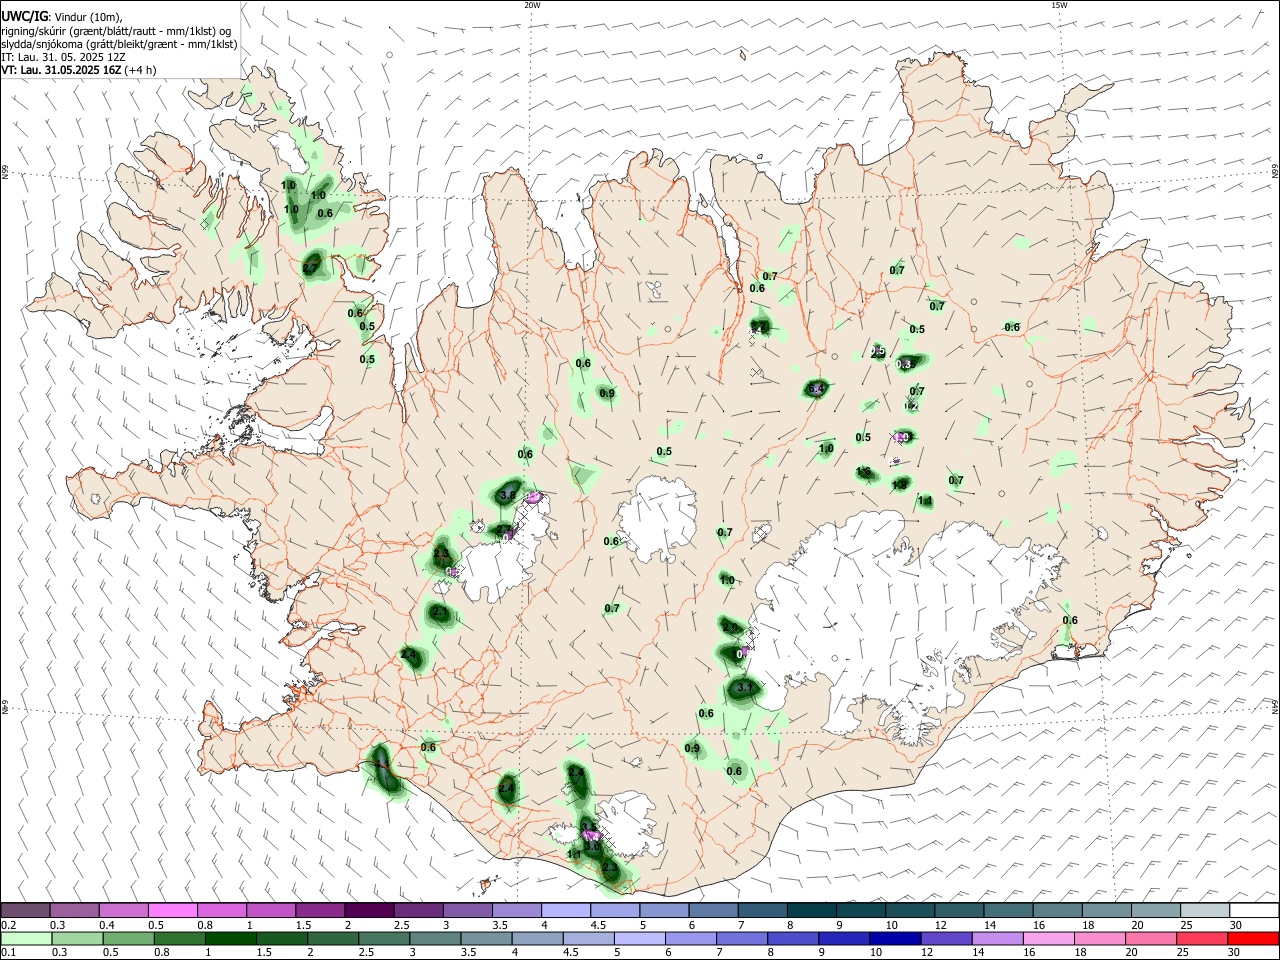Choose the violet 14–16 swatch in green-blue scale

pyautogui.click(x=997, y=938)
